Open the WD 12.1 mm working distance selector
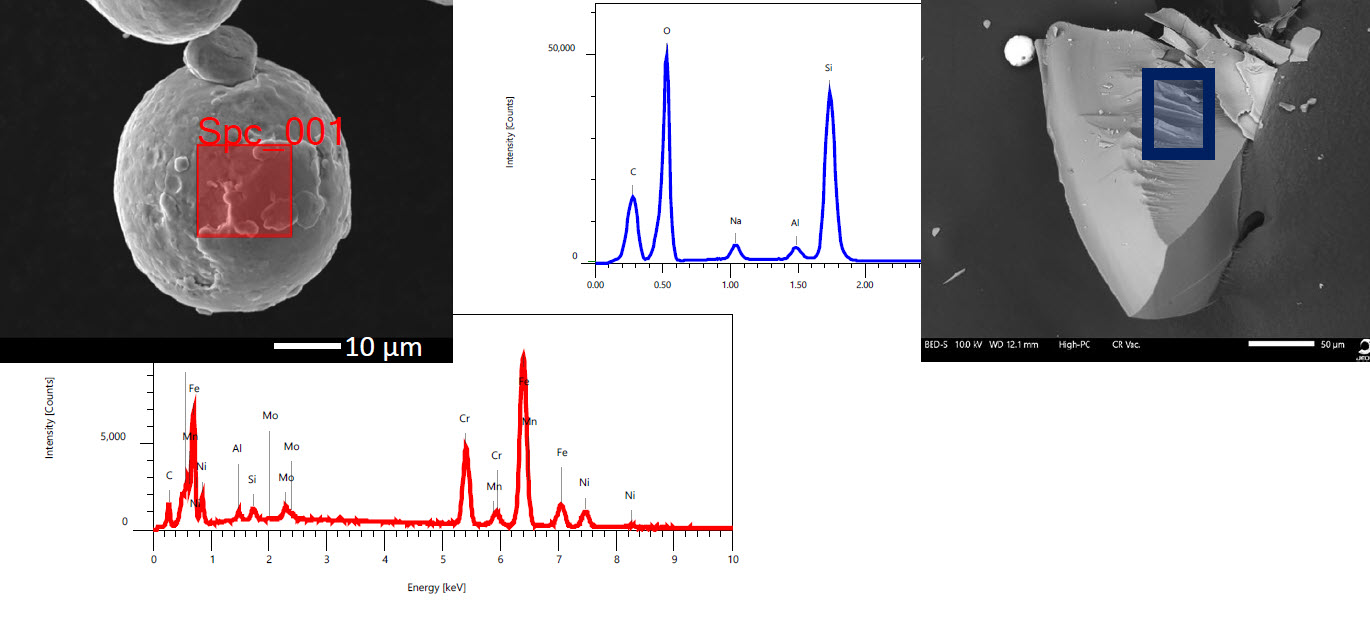The image size is (1370, 620). [x=1015, y=344]
